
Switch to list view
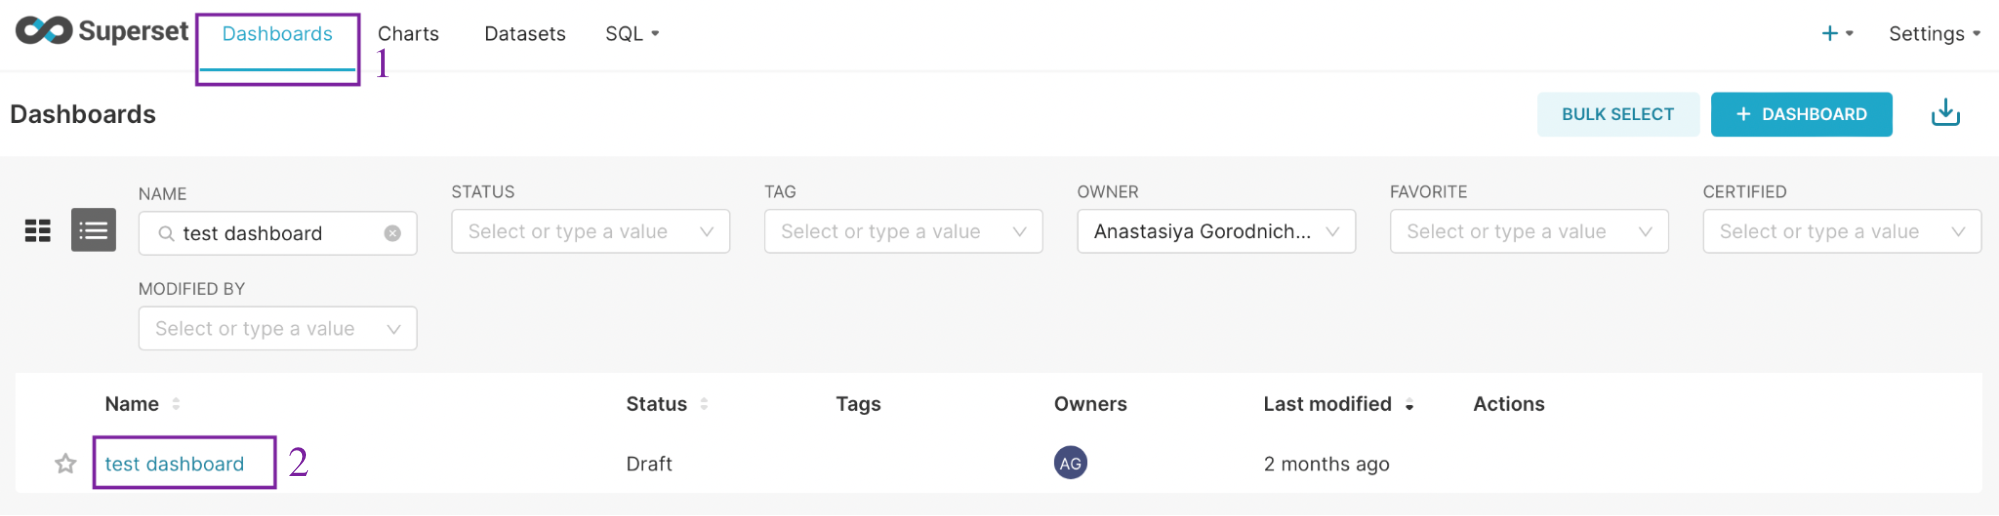point(93,231)
